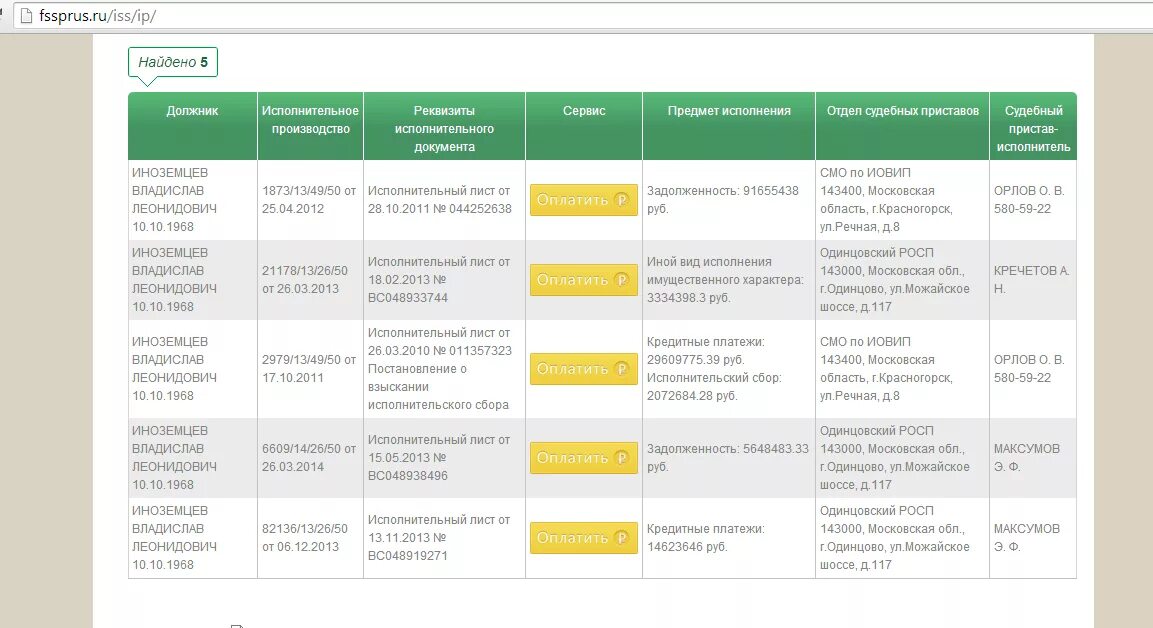Expand the Предмет исполнения column header
The height and width of the screenshot is (628, 1153).
tap(729, 111)
